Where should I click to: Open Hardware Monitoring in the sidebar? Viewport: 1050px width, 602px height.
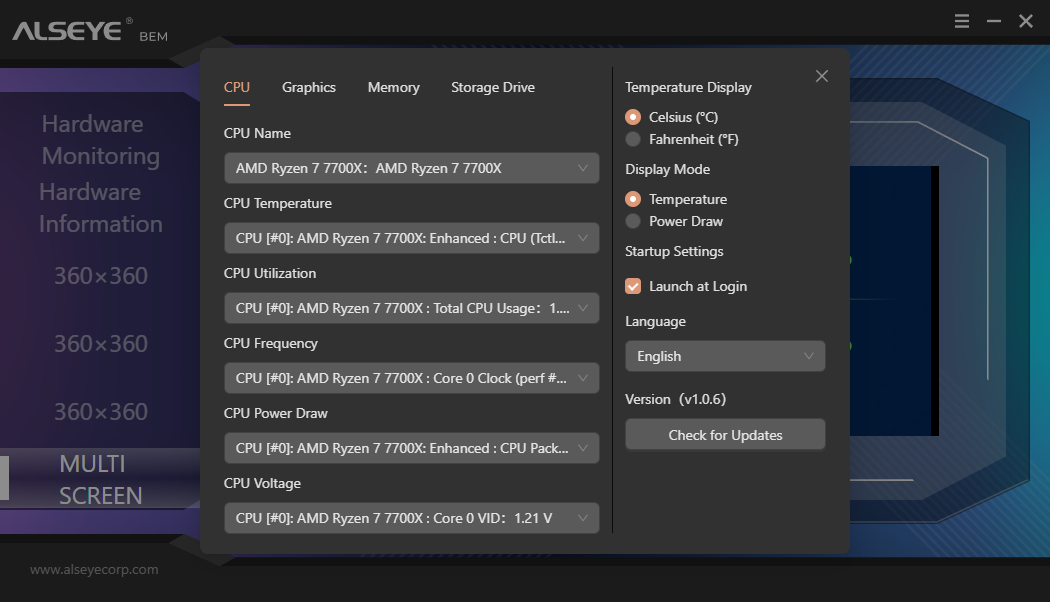(100, 140)
